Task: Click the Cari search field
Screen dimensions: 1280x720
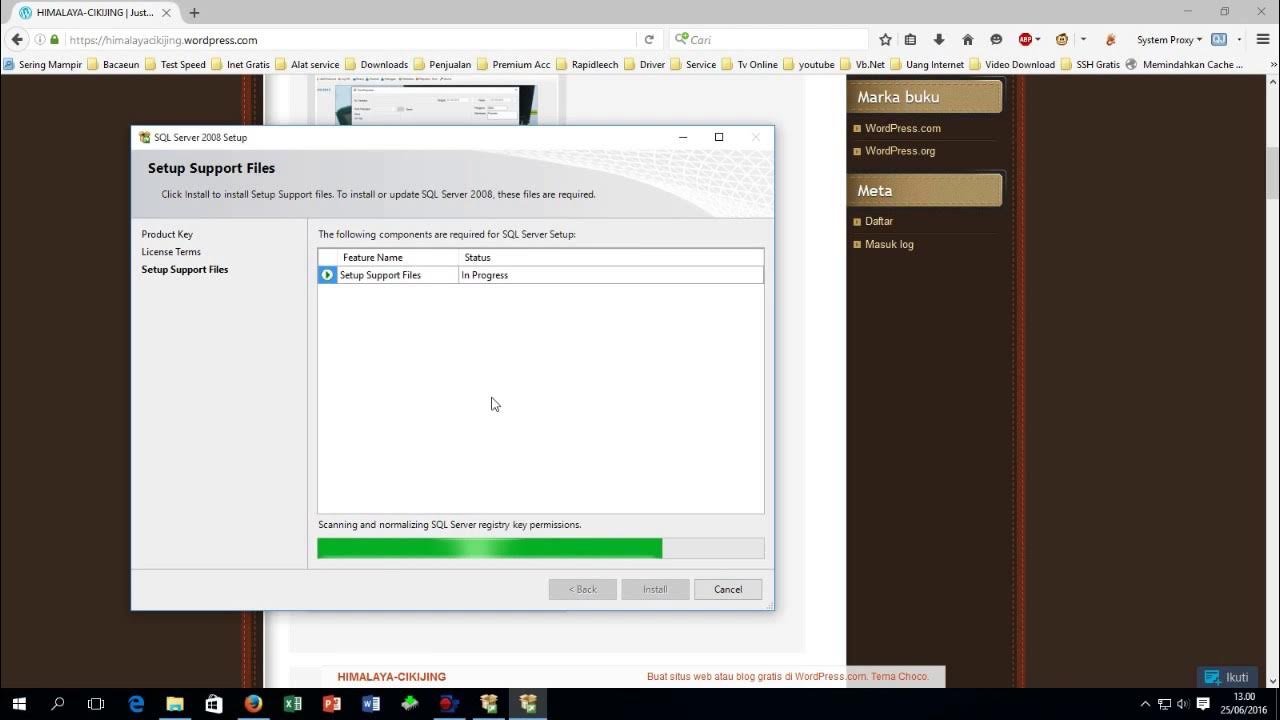Action: point(768,40)
